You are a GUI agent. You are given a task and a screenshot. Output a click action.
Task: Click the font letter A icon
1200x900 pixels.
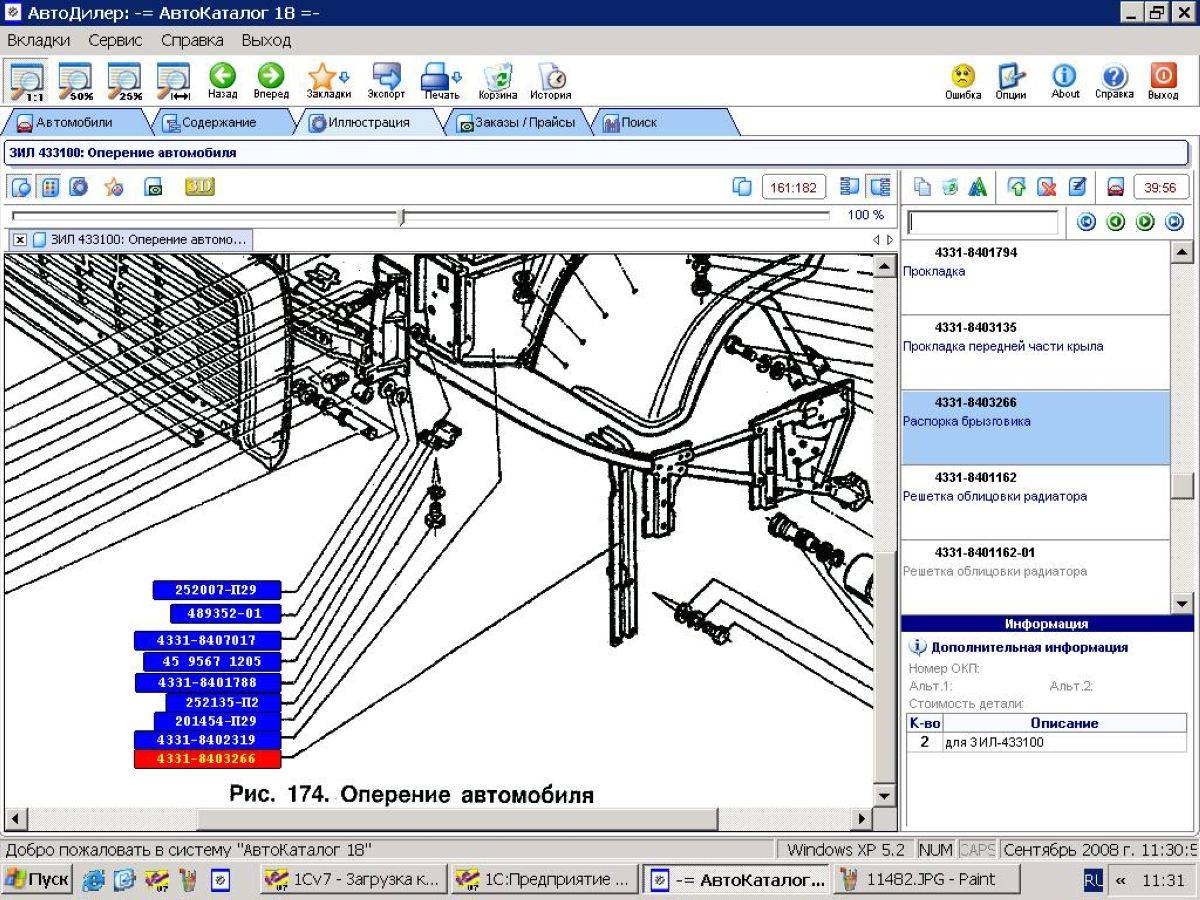click(978, 187)
